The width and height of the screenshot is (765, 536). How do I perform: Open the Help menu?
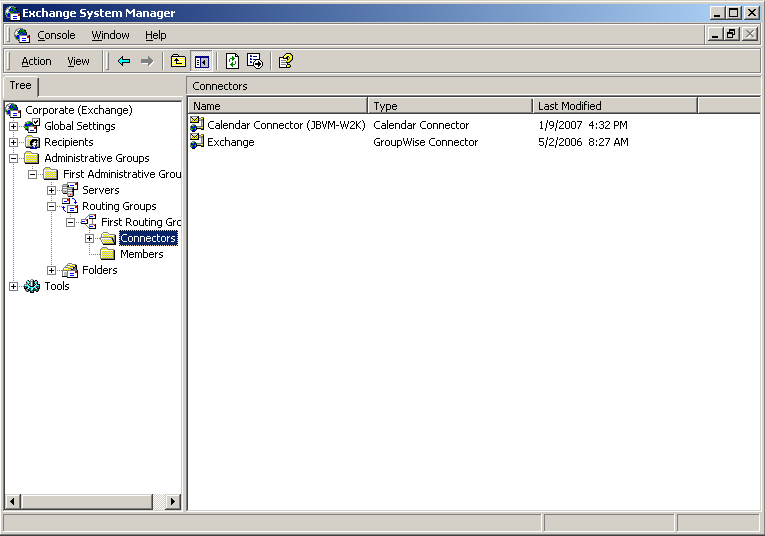tap(156, 35)
